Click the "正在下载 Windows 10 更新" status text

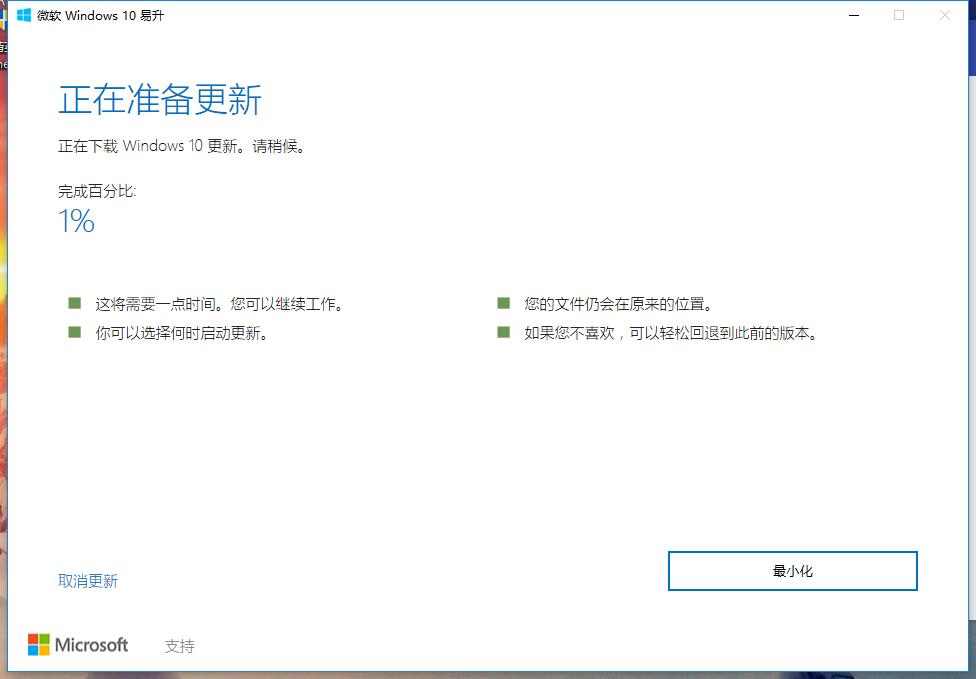pyautogui.click(x=181, y=146)
